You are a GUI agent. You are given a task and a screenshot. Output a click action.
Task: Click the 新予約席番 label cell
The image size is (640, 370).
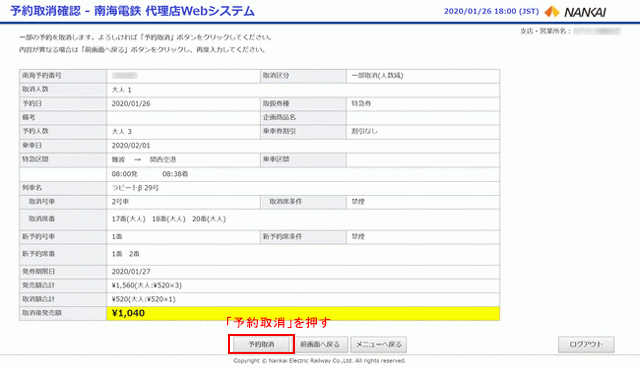pos(63,254)
